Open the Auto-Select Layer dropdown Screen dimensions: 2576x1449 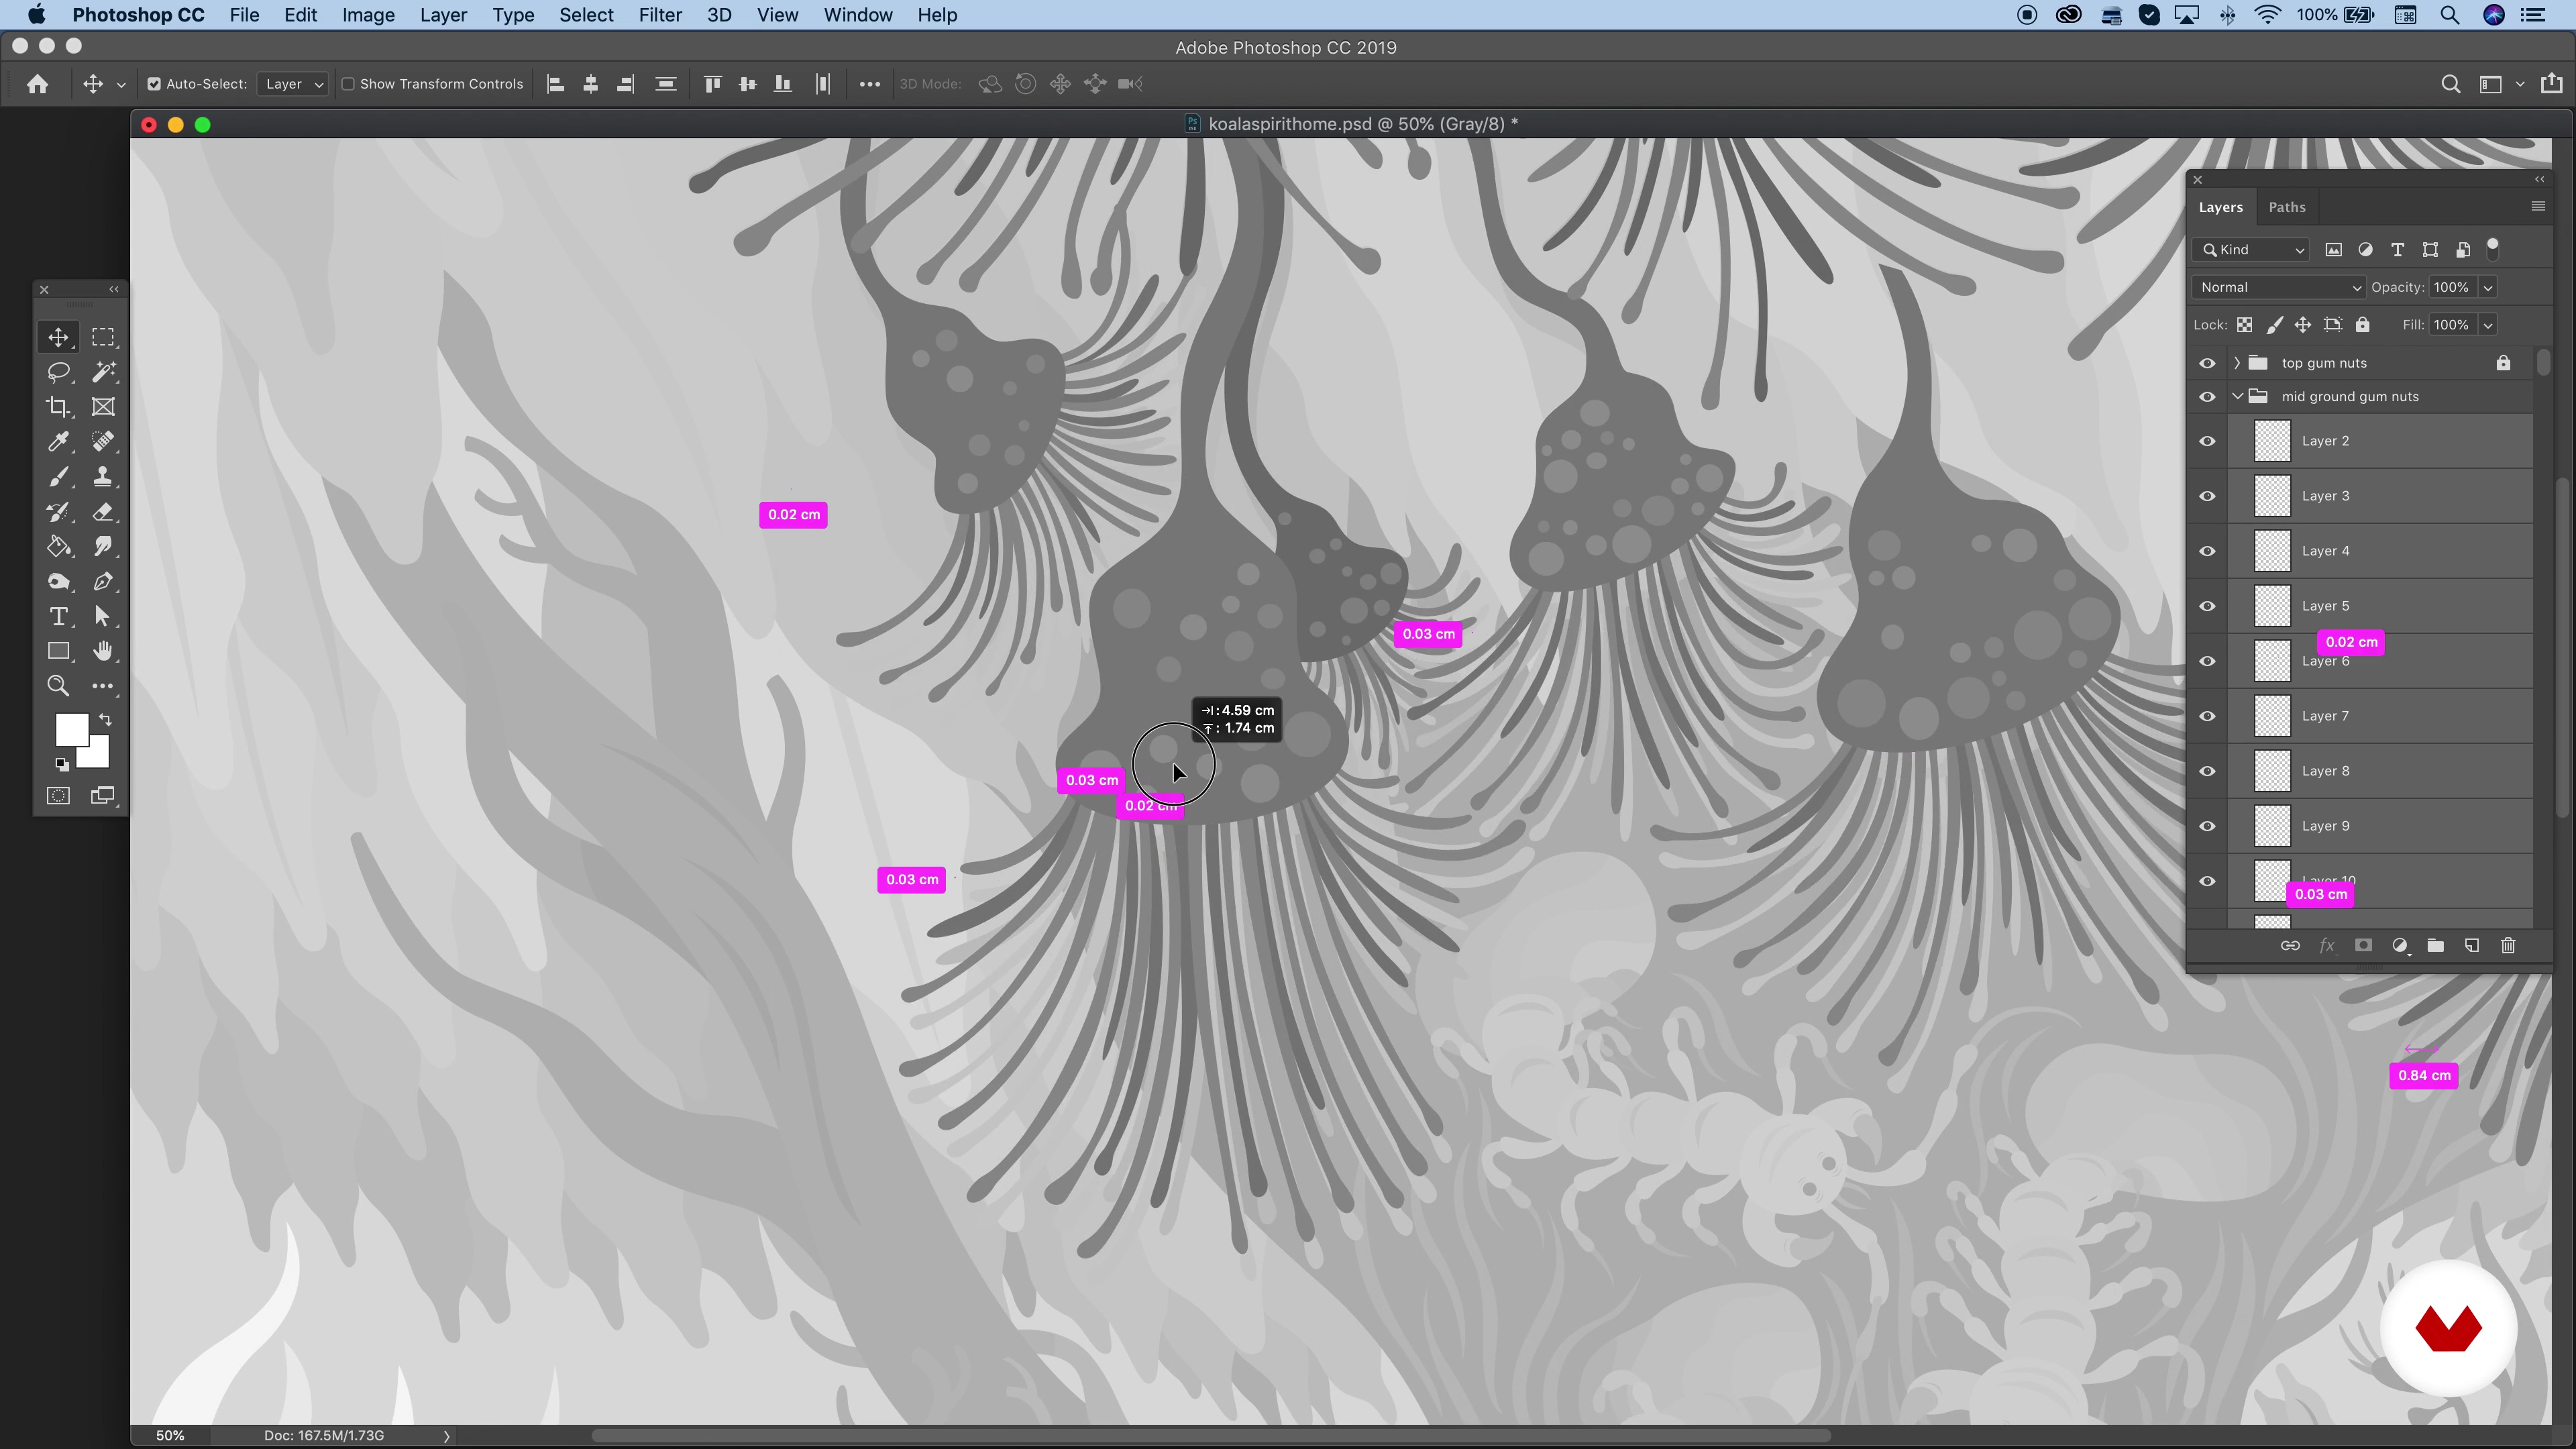292,84
